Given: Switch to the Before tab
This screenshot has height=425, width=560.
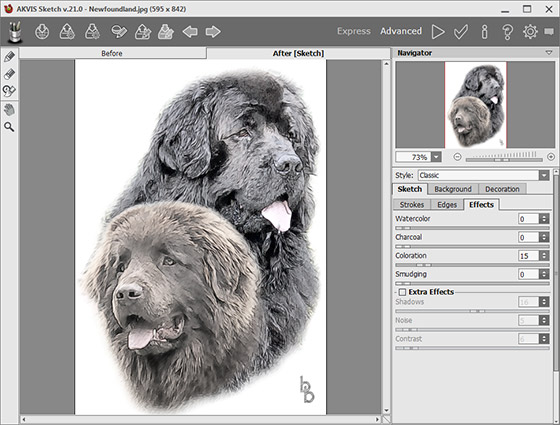Looking at the screenshot, I should pos(112,54).
